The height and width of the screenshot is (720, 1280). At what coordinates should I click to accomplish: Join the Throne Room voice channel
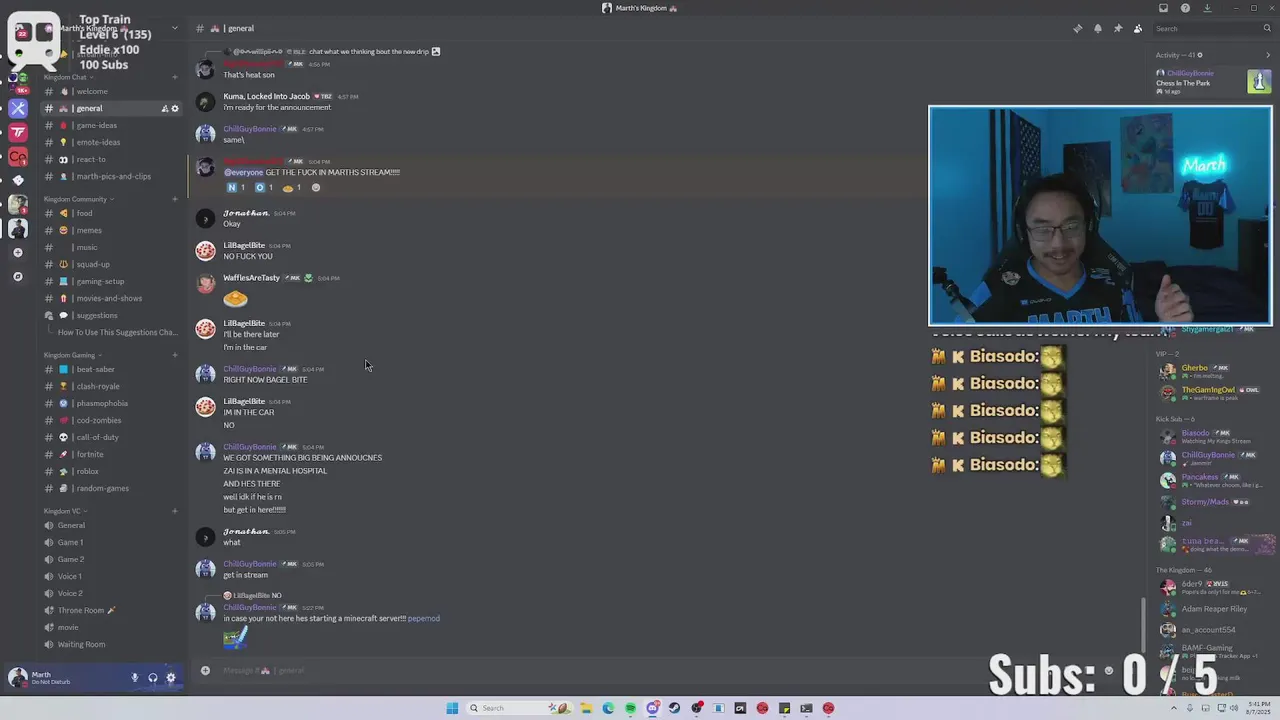point(112,610)
